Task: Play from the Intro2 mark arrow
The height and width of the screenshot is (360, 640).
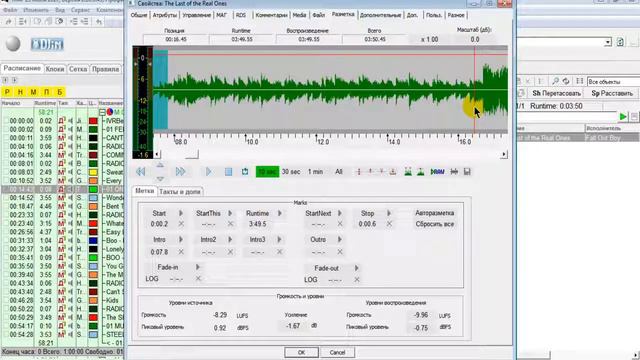Action: pyautogui.click(x=230, y=240)
